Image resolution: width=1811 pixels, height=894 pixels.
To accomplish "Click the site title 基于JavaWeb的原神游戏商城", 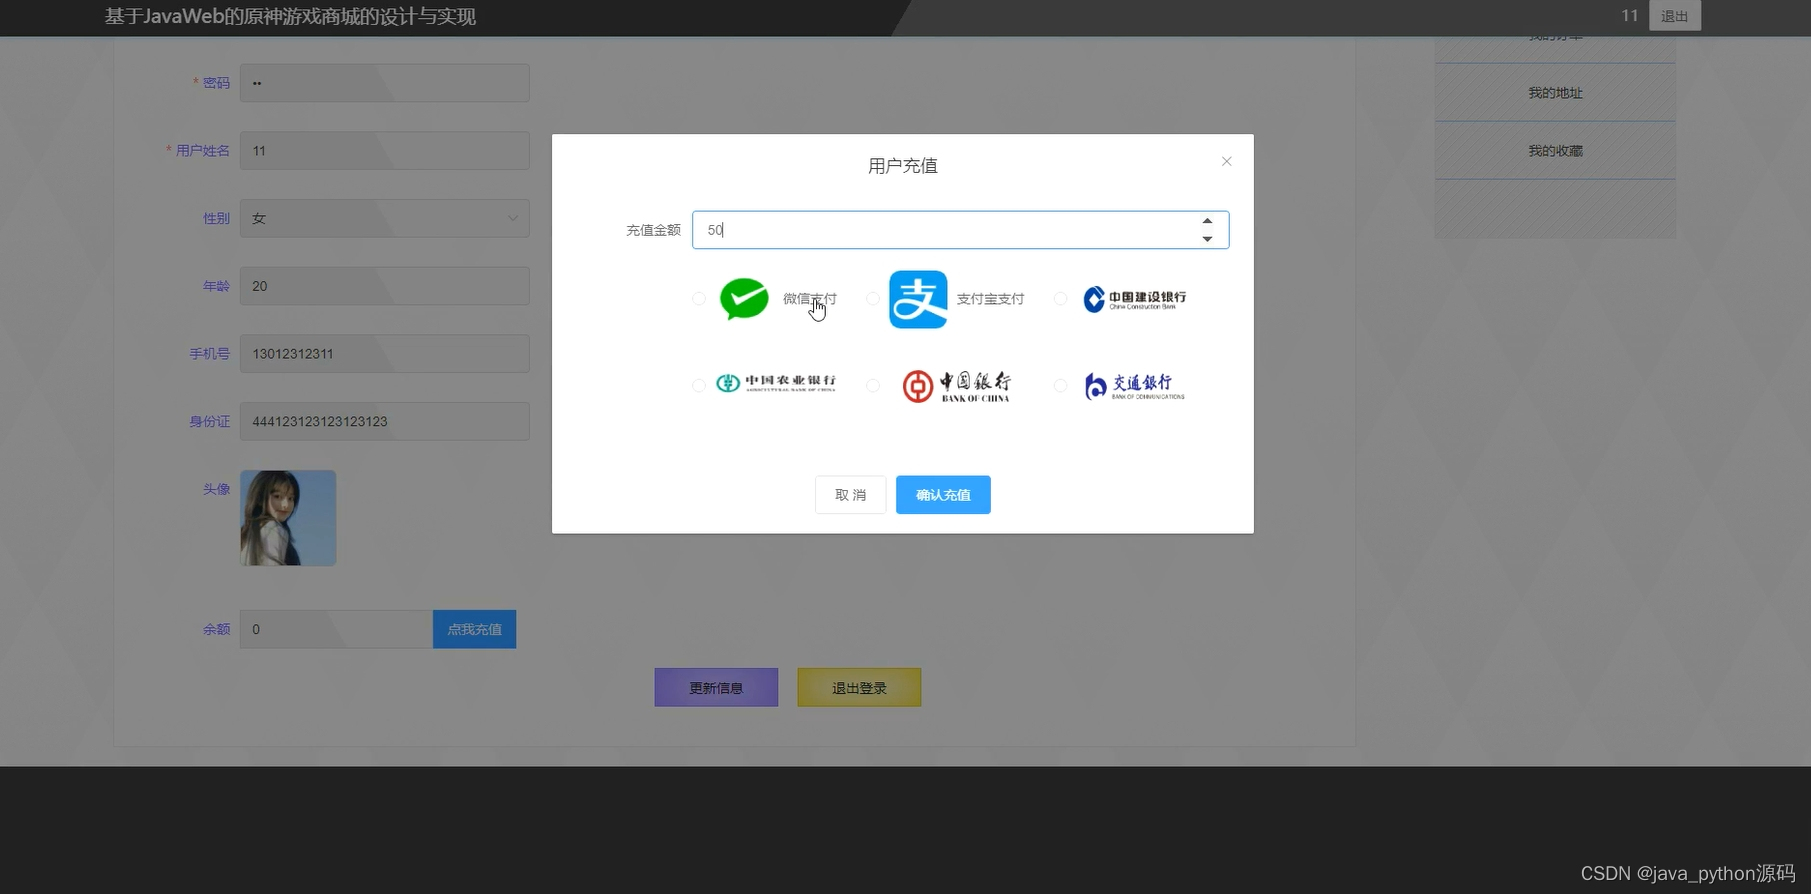I will click(x=290, y=17).
